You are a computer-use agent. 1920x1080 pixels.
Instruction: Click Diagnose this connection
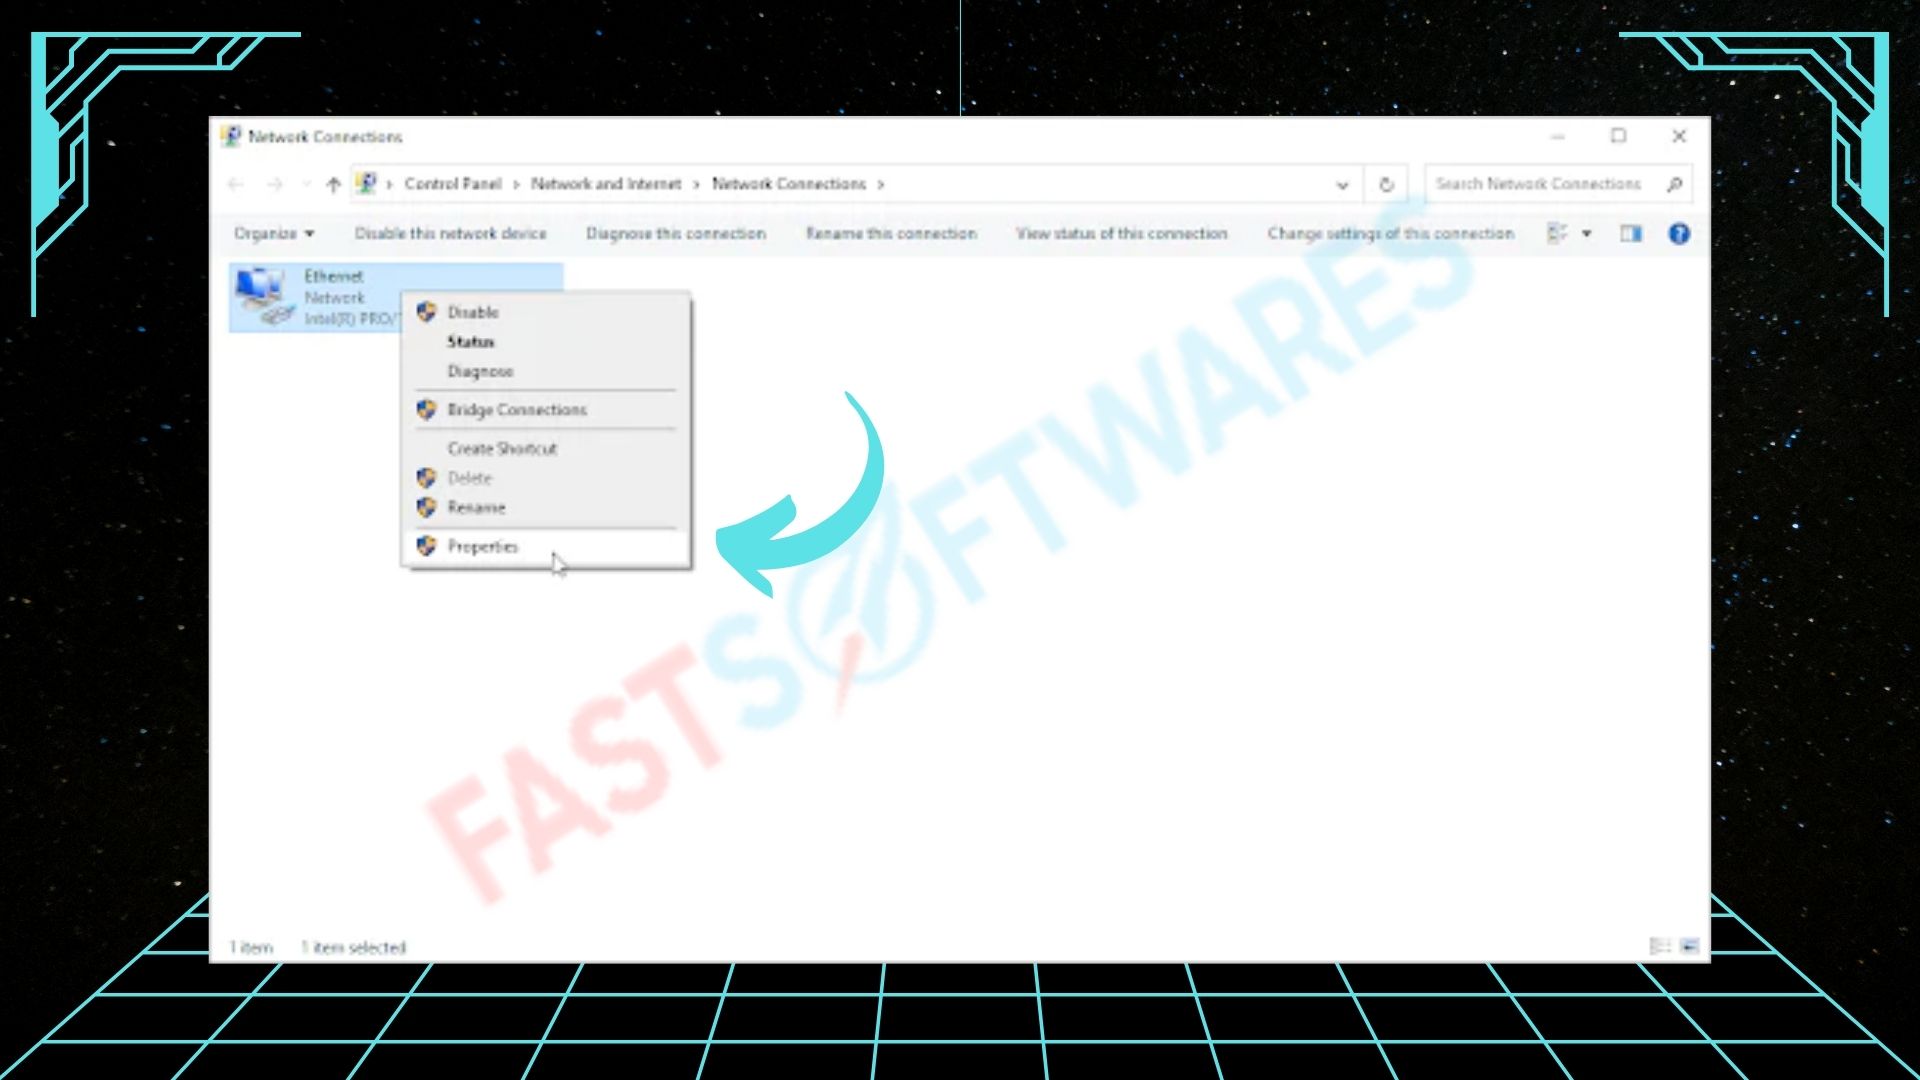click(x=676, y=233)
